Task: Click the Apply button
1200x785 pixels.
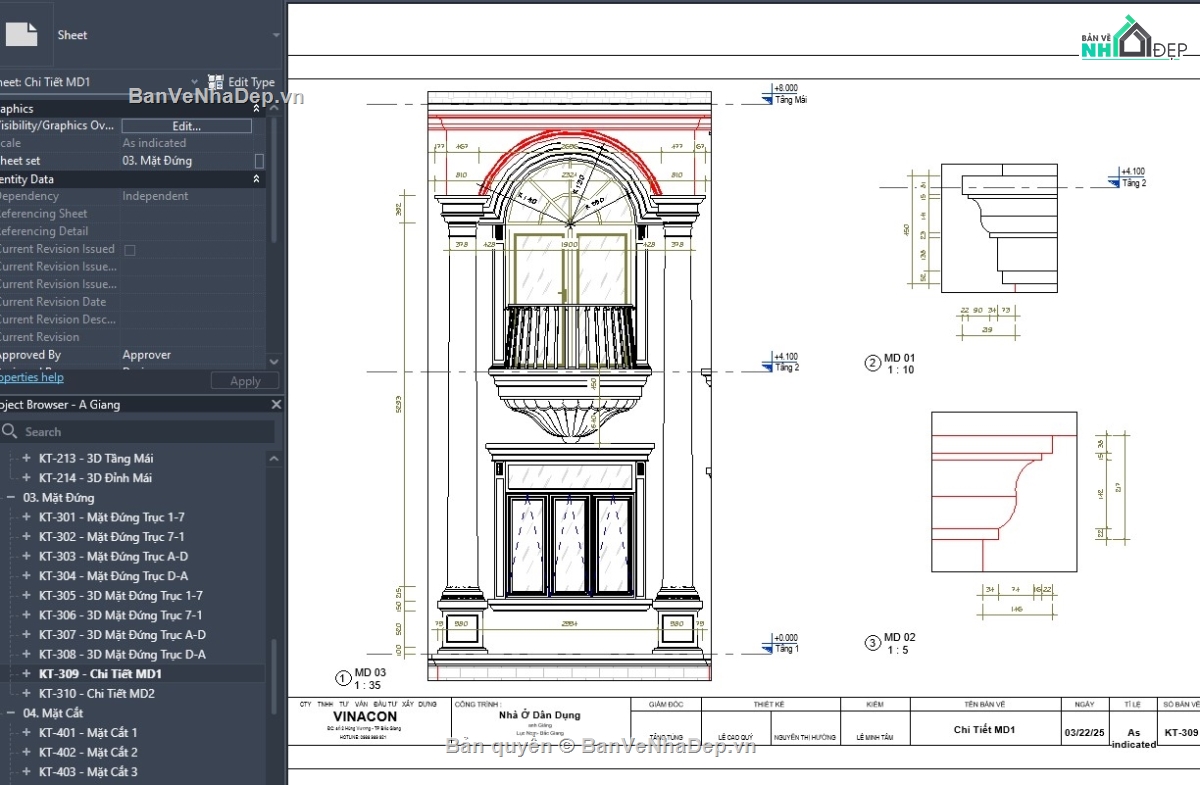Action: 245,381
